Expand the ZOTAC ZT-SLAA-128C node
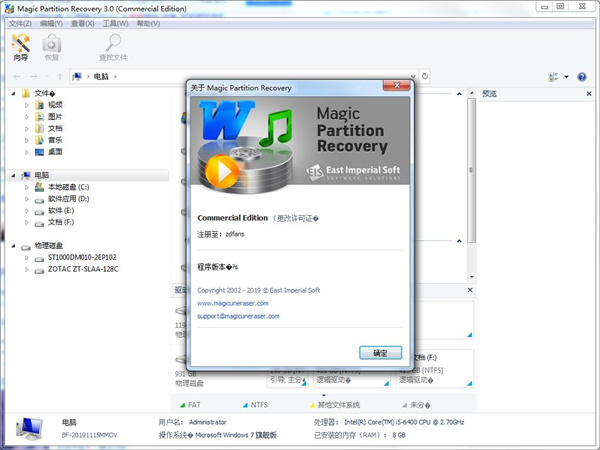 [x=26, y=269]
